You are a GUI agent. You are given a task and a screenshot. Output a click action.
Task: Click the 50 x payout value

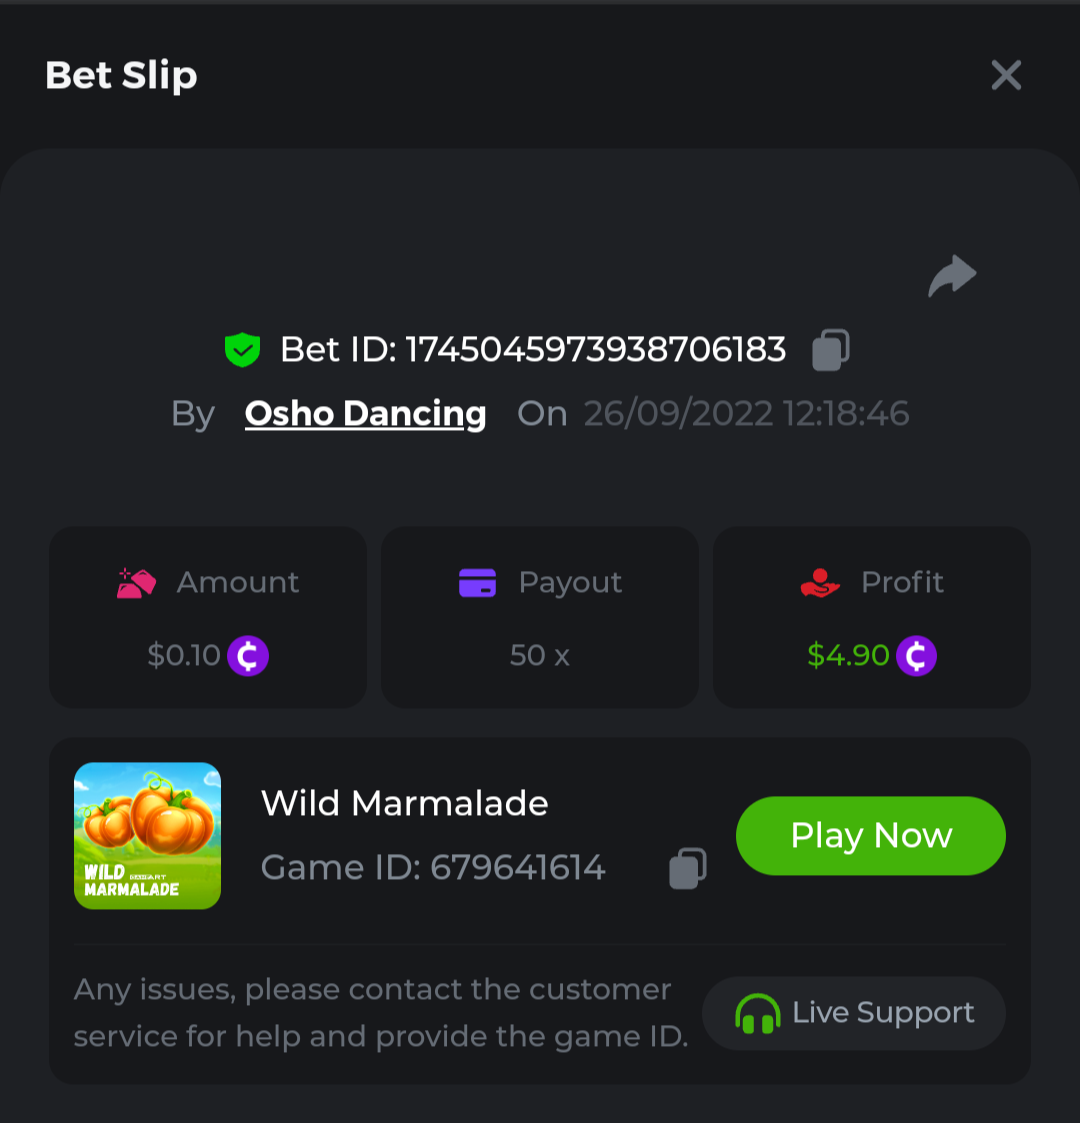[x=539, y=656]
